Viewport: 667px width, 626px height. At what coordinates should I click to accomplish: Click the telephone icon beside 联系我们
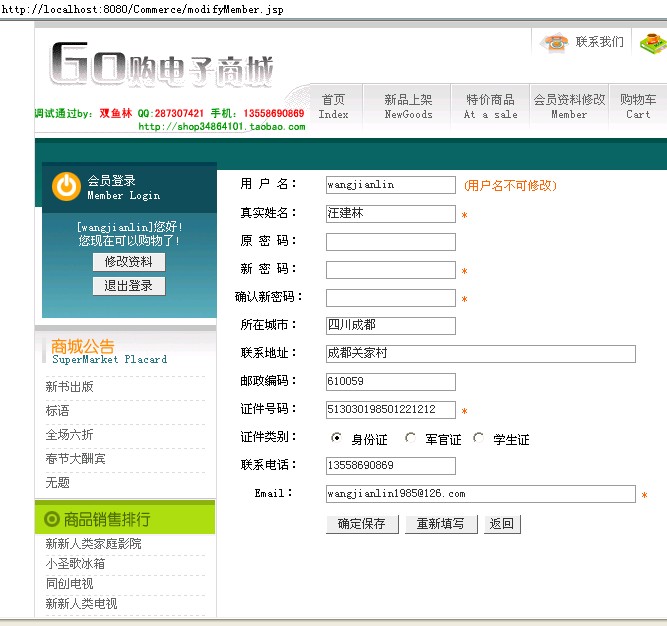tap(555, 42)
